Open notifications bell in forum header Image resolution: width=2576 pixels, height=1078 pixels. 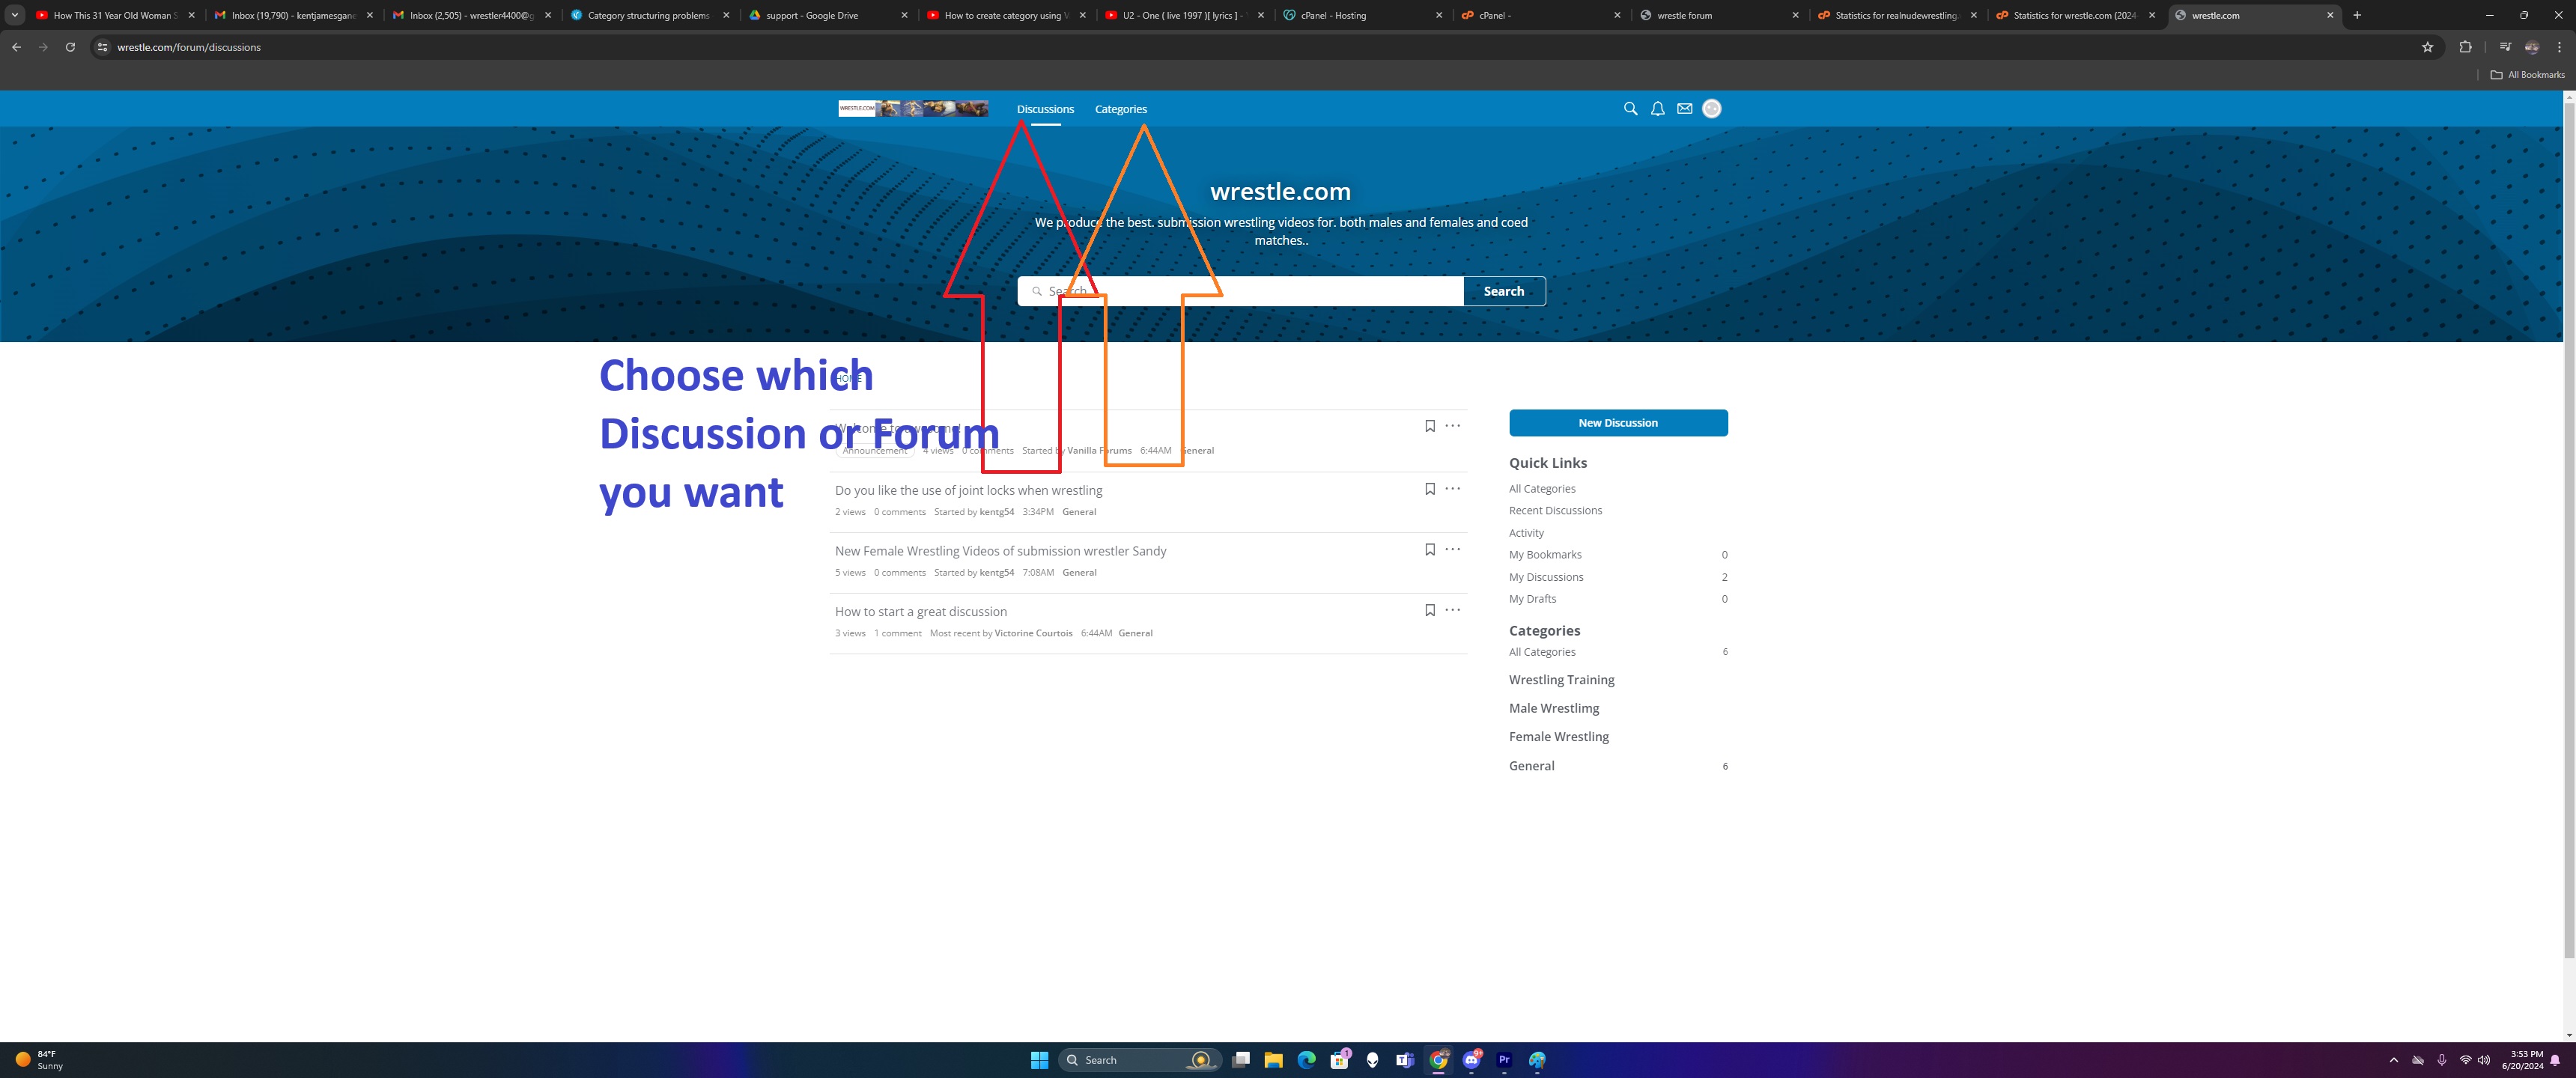click(1657, 109)
